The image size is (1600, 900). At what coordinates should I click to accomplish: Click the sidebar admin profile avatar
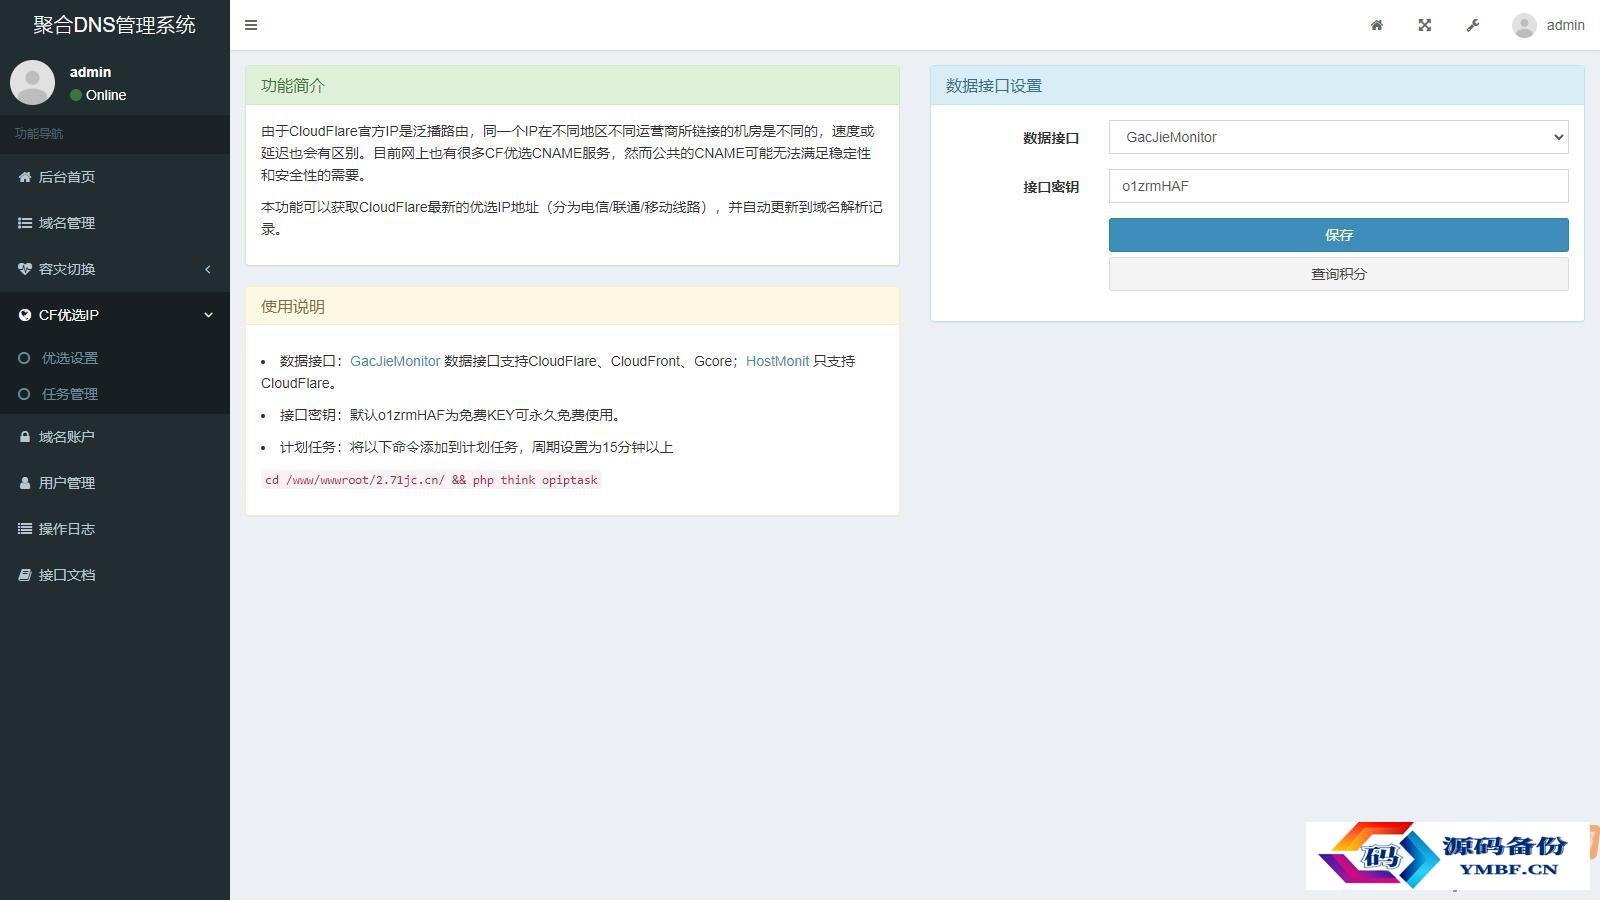(x=32, y=82)
